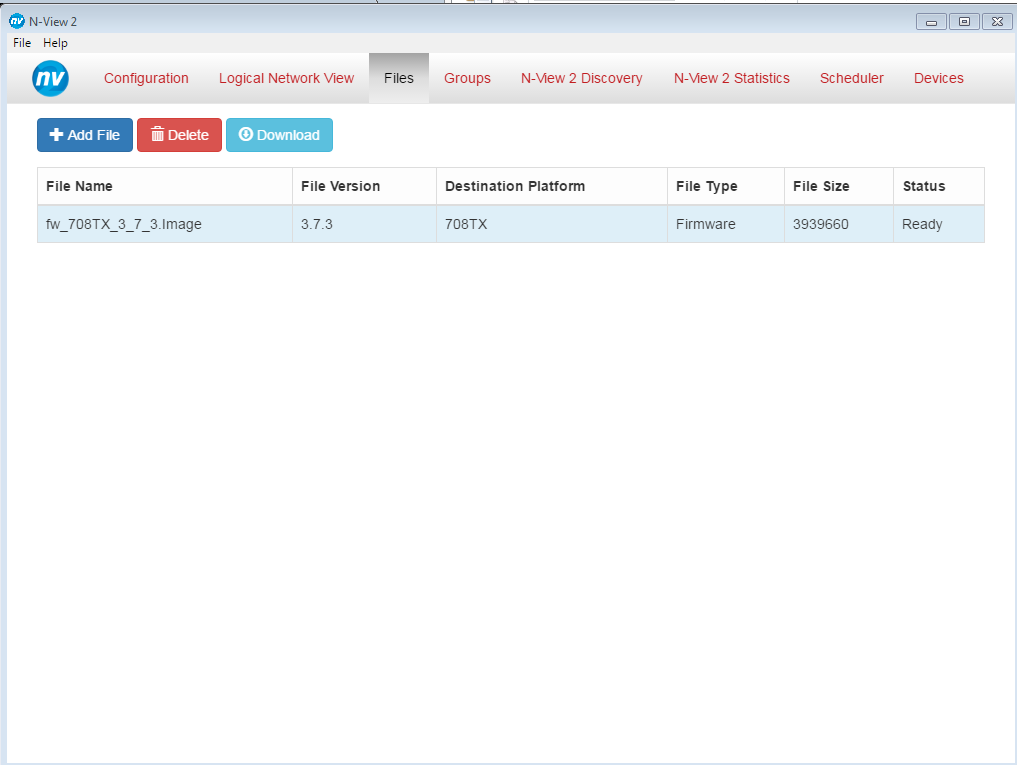Select the fw_708TX_3_7_3.Image file row
This screenshot has height=765, width=1017.
511,225
